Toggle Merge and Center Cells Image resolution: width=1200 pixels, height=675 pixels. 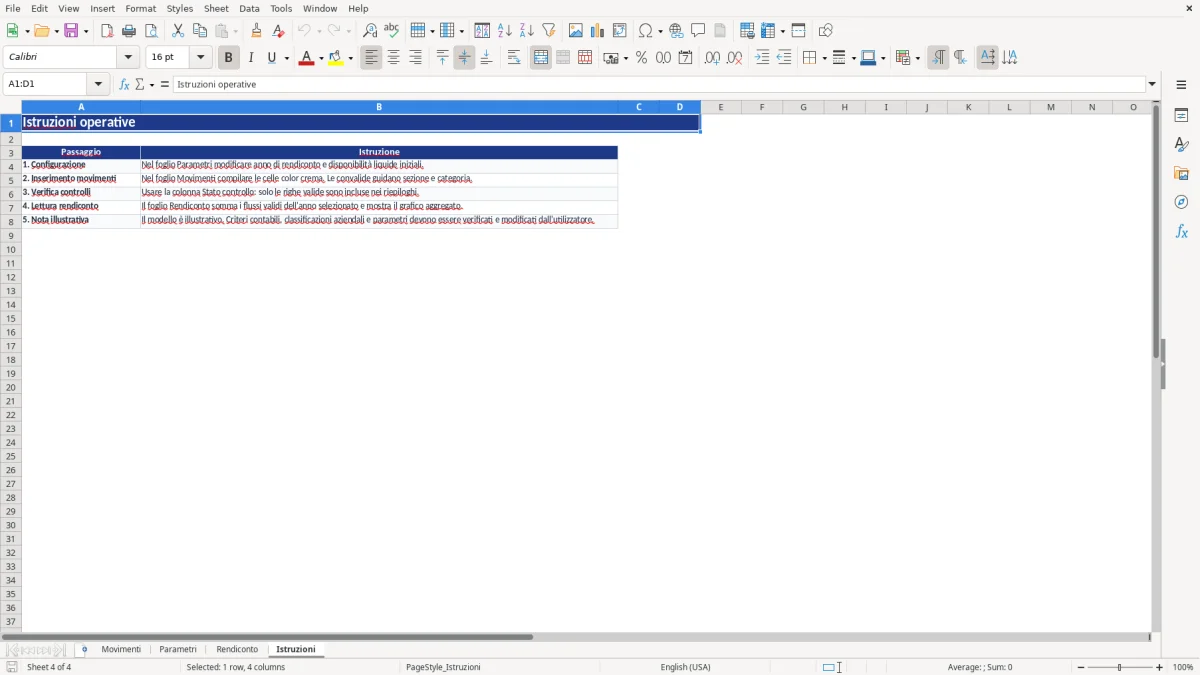(x=541, y=58)
